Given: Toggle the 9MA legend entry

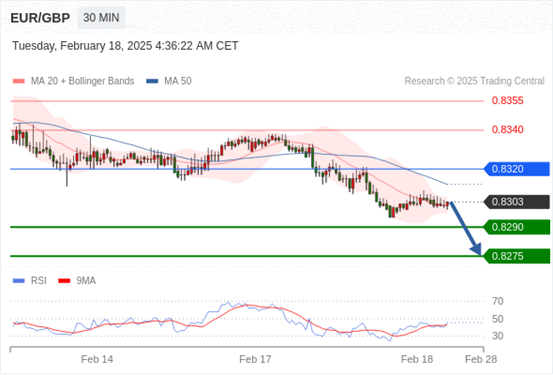Looking at the screenshot, I should 77,281.
